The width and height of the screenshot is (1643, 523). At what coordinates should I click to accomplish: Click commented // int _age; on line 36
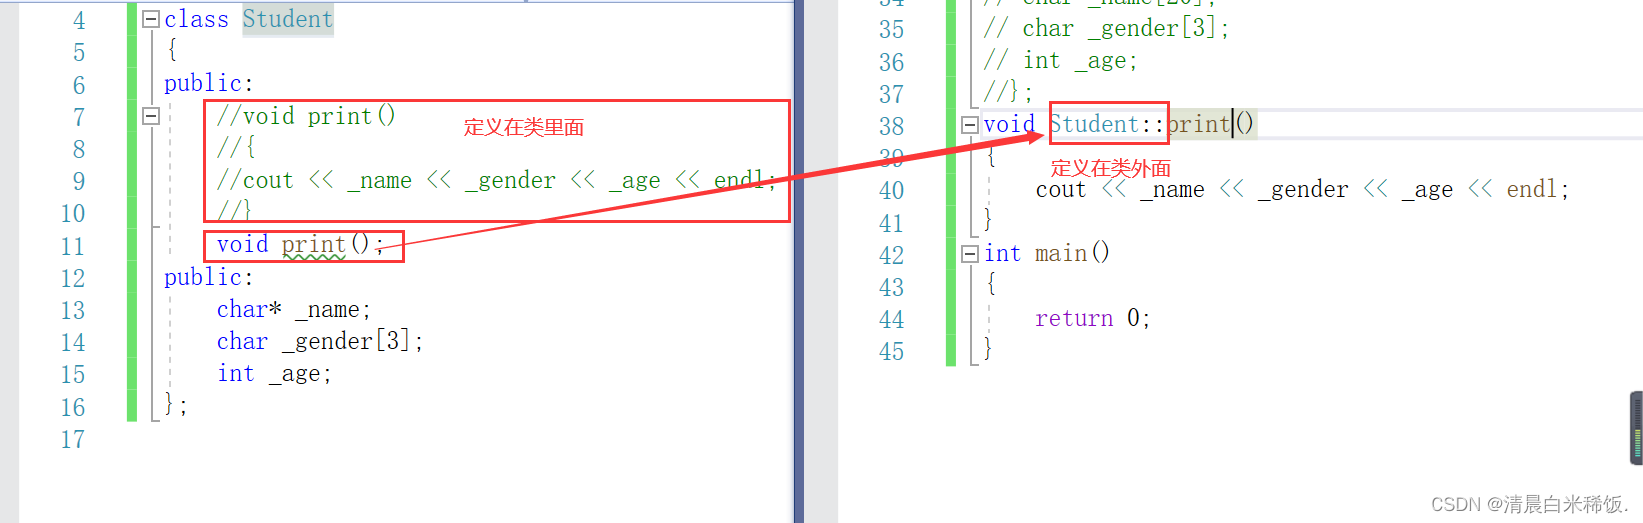click(x=1060, y=61)
